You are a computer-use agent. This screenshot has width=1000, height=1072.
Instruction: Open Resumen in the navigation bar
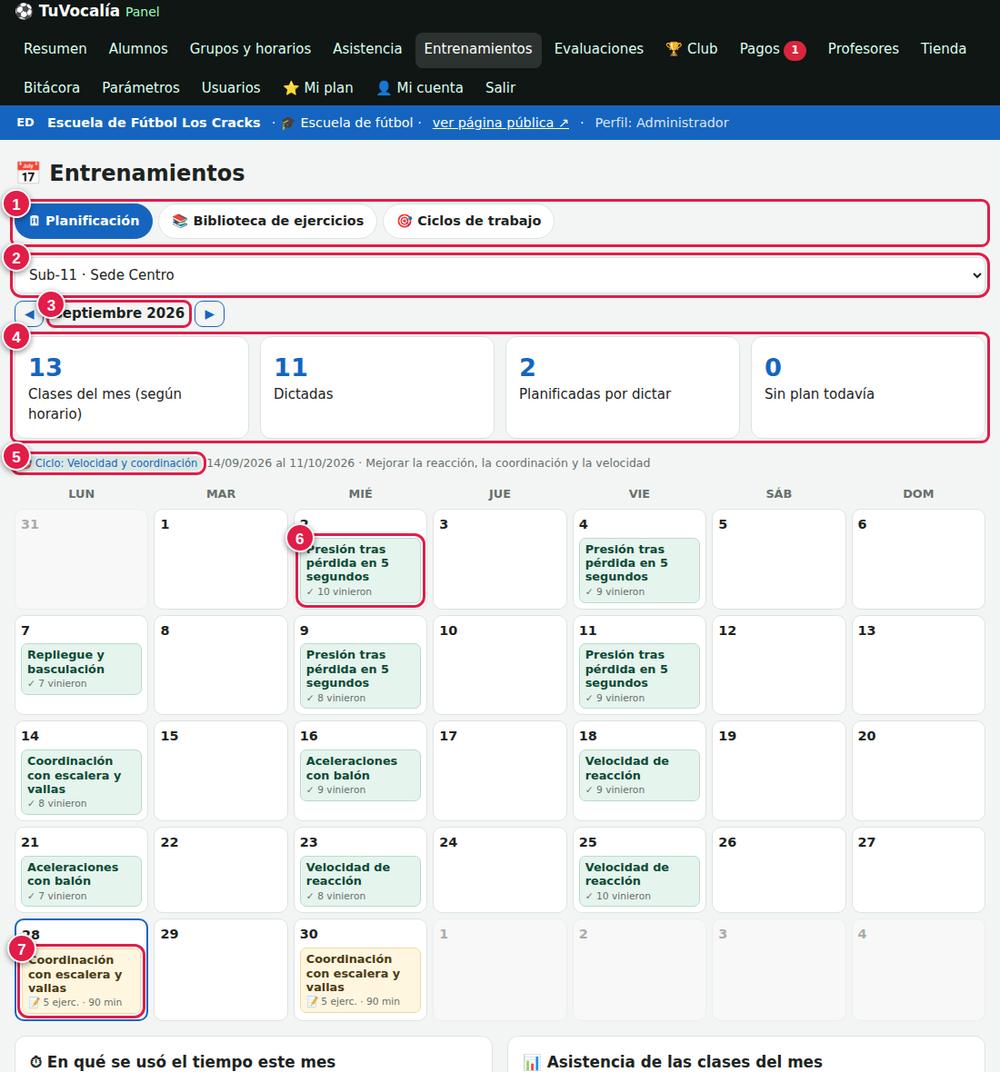click(55, 49)
